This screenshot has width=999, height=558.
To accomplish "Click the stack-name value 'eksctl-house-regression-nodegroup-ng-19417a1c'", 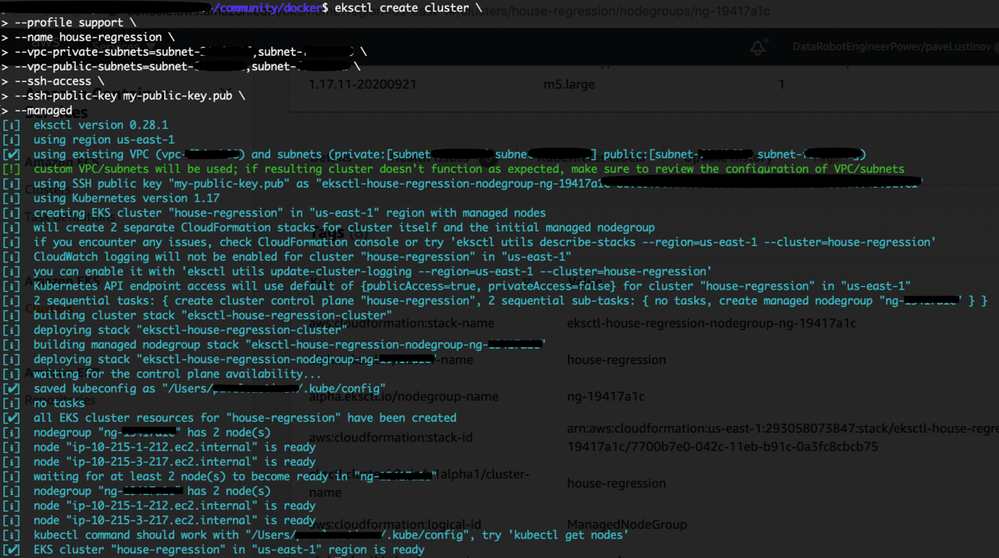I will point(711,323).
